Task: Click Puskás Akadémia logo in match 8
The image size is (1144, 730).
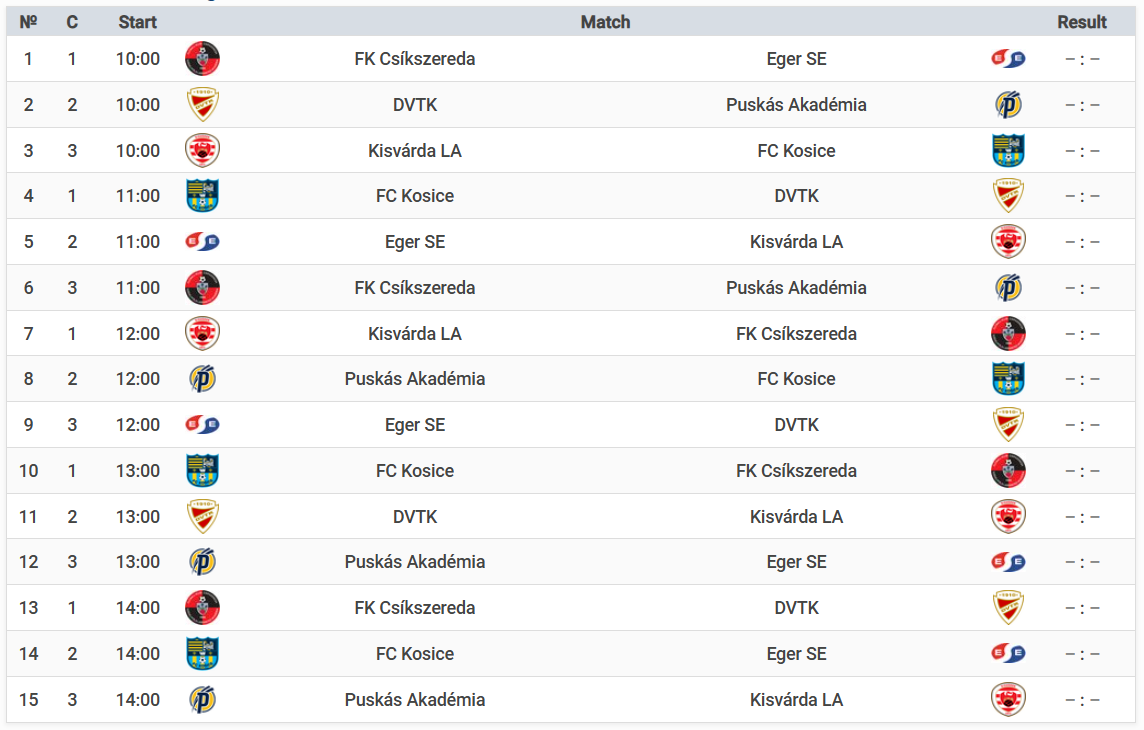Action: pos(203,378)
